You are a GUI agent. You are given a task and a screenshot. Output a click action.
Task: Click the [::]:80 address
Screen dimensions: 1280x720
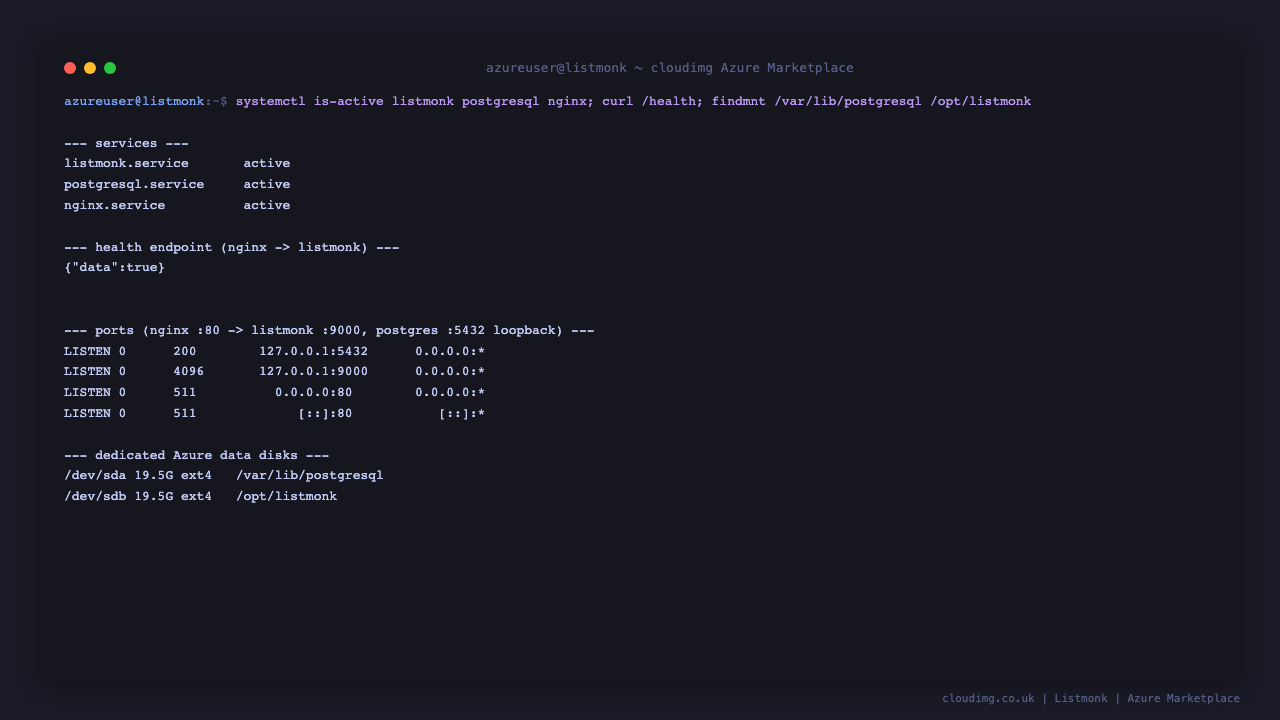click(325, 414)
